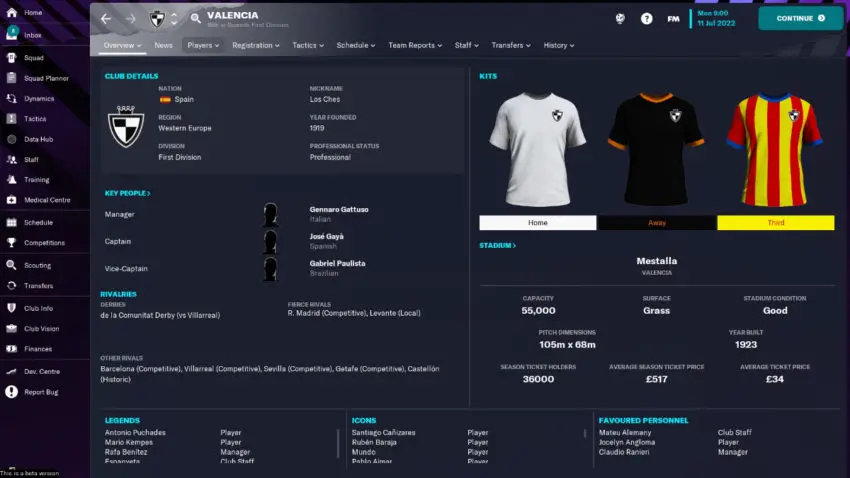
Task: Click the search magnifier icon beside Valencia
Action: point(196,18)
